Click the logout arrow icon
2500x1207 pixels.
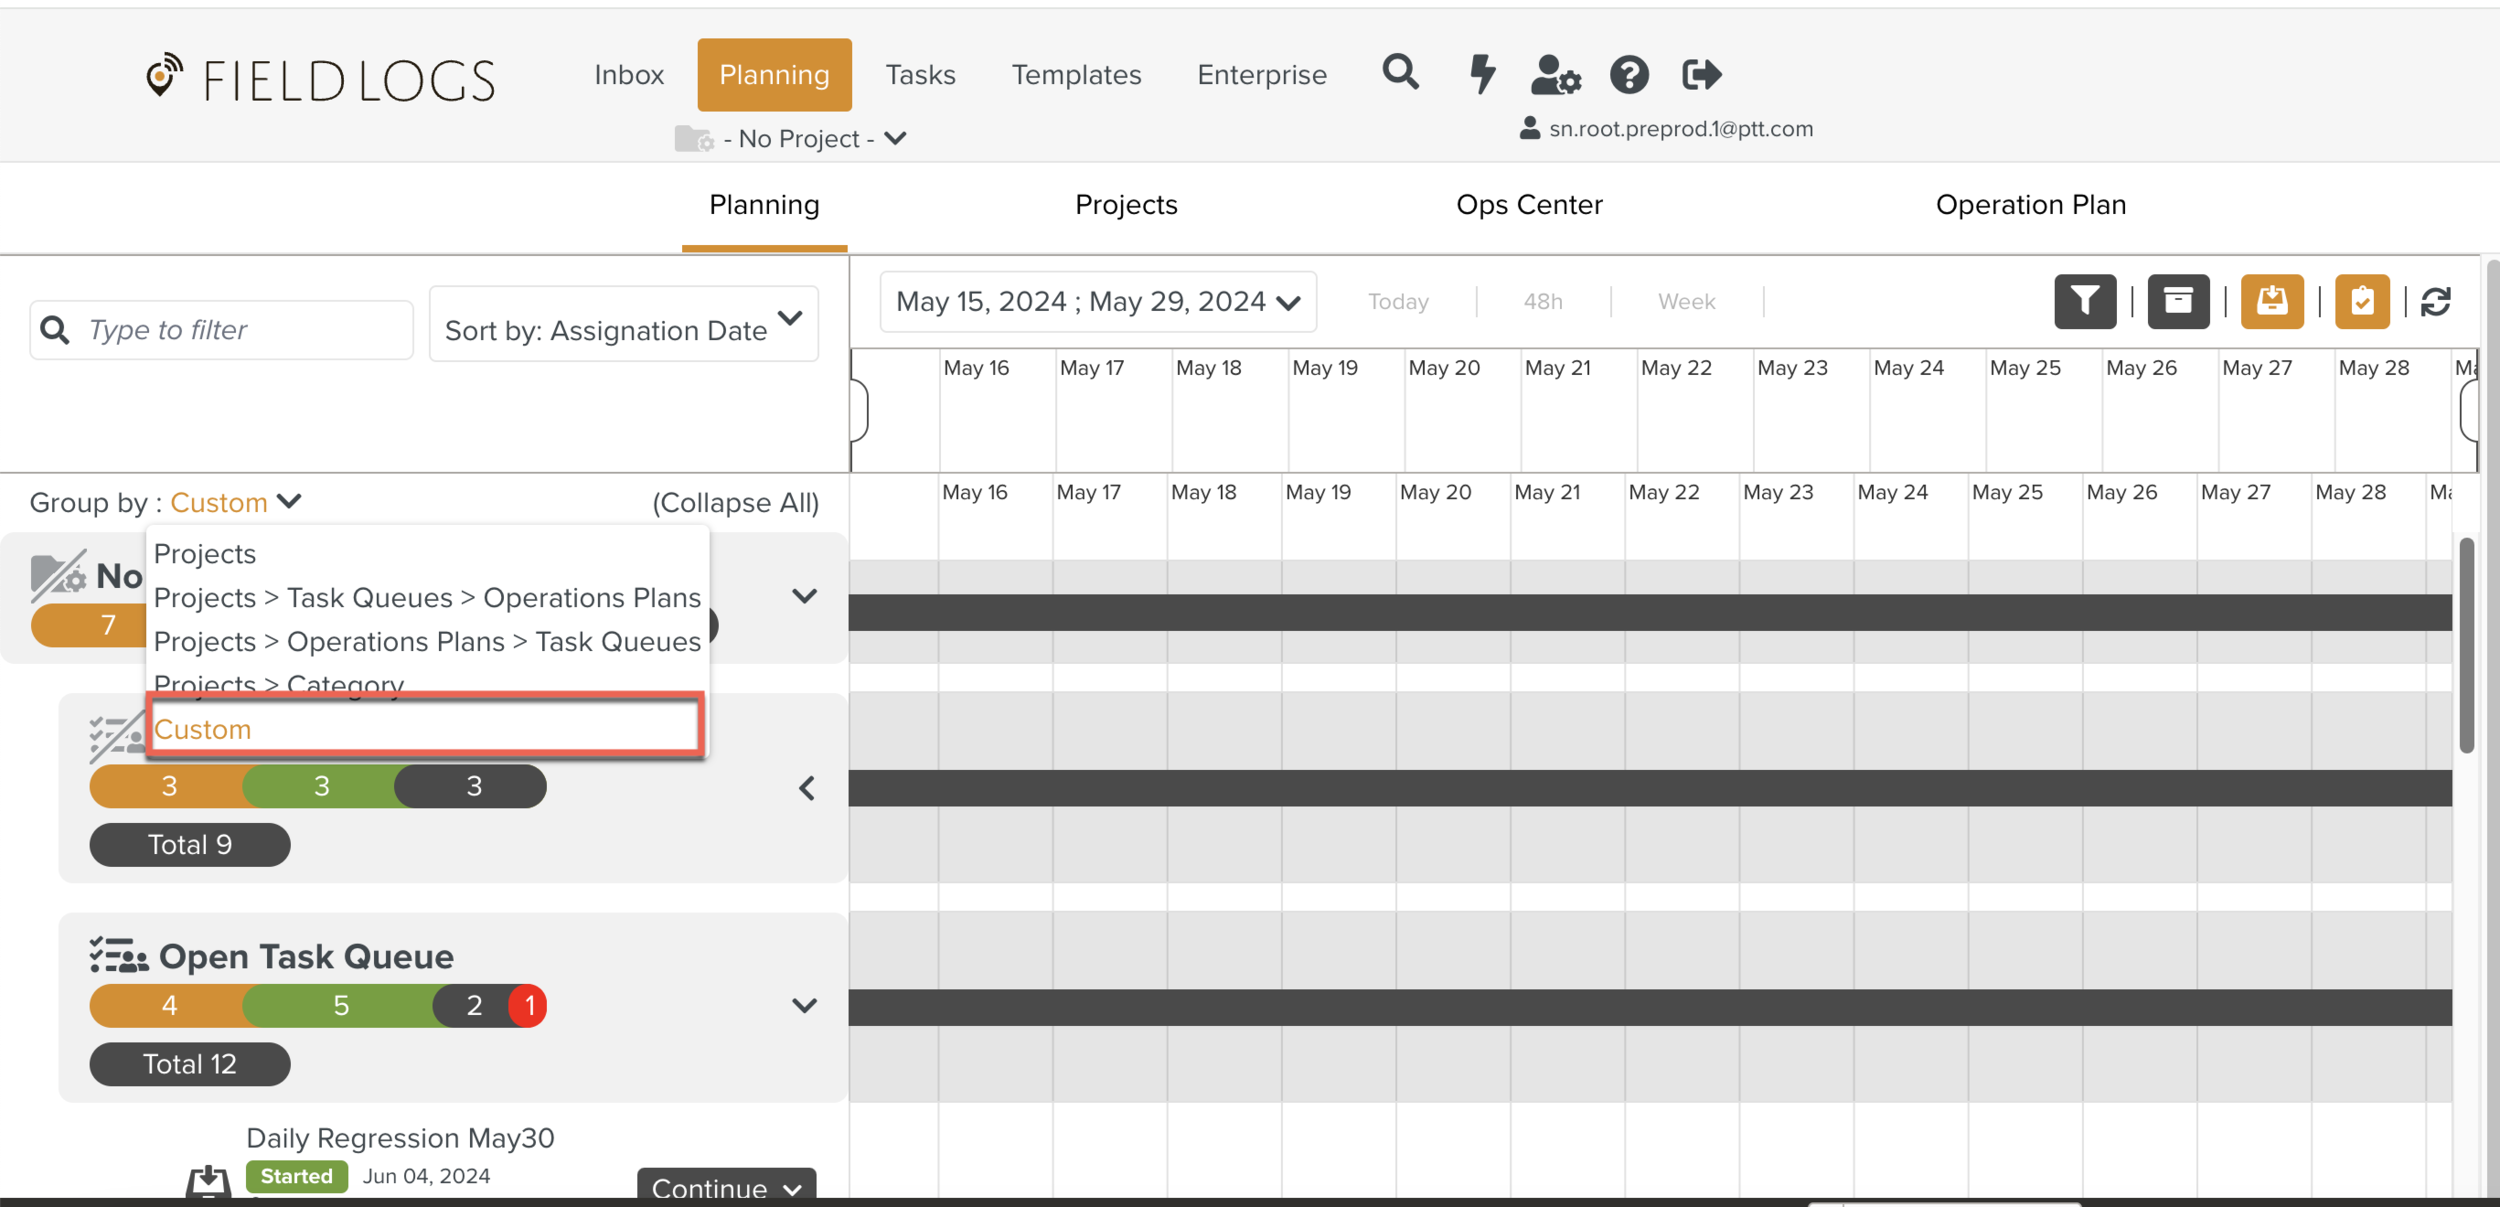tap(1701, 74)
